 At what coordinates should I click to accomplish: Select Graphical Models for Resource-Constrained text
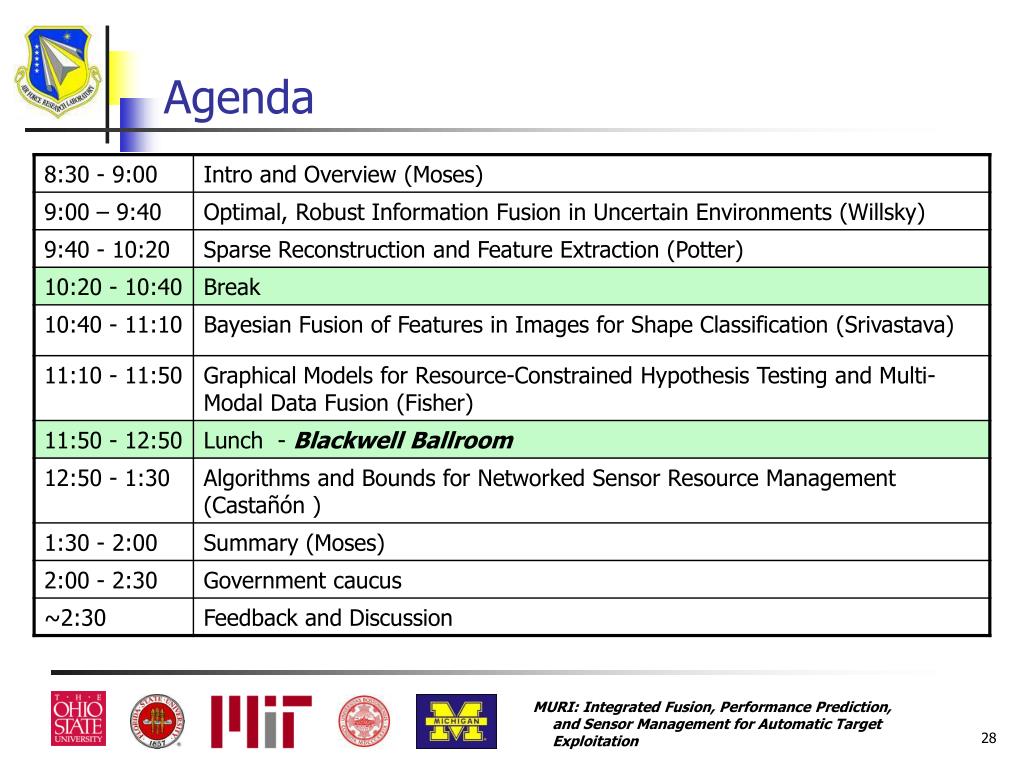click(x=569, y=389)
